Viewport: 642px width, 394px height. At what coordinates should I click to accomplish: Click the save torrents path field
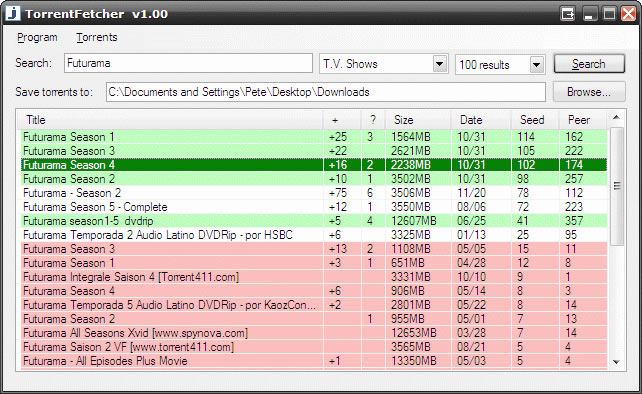click(326, 92)
